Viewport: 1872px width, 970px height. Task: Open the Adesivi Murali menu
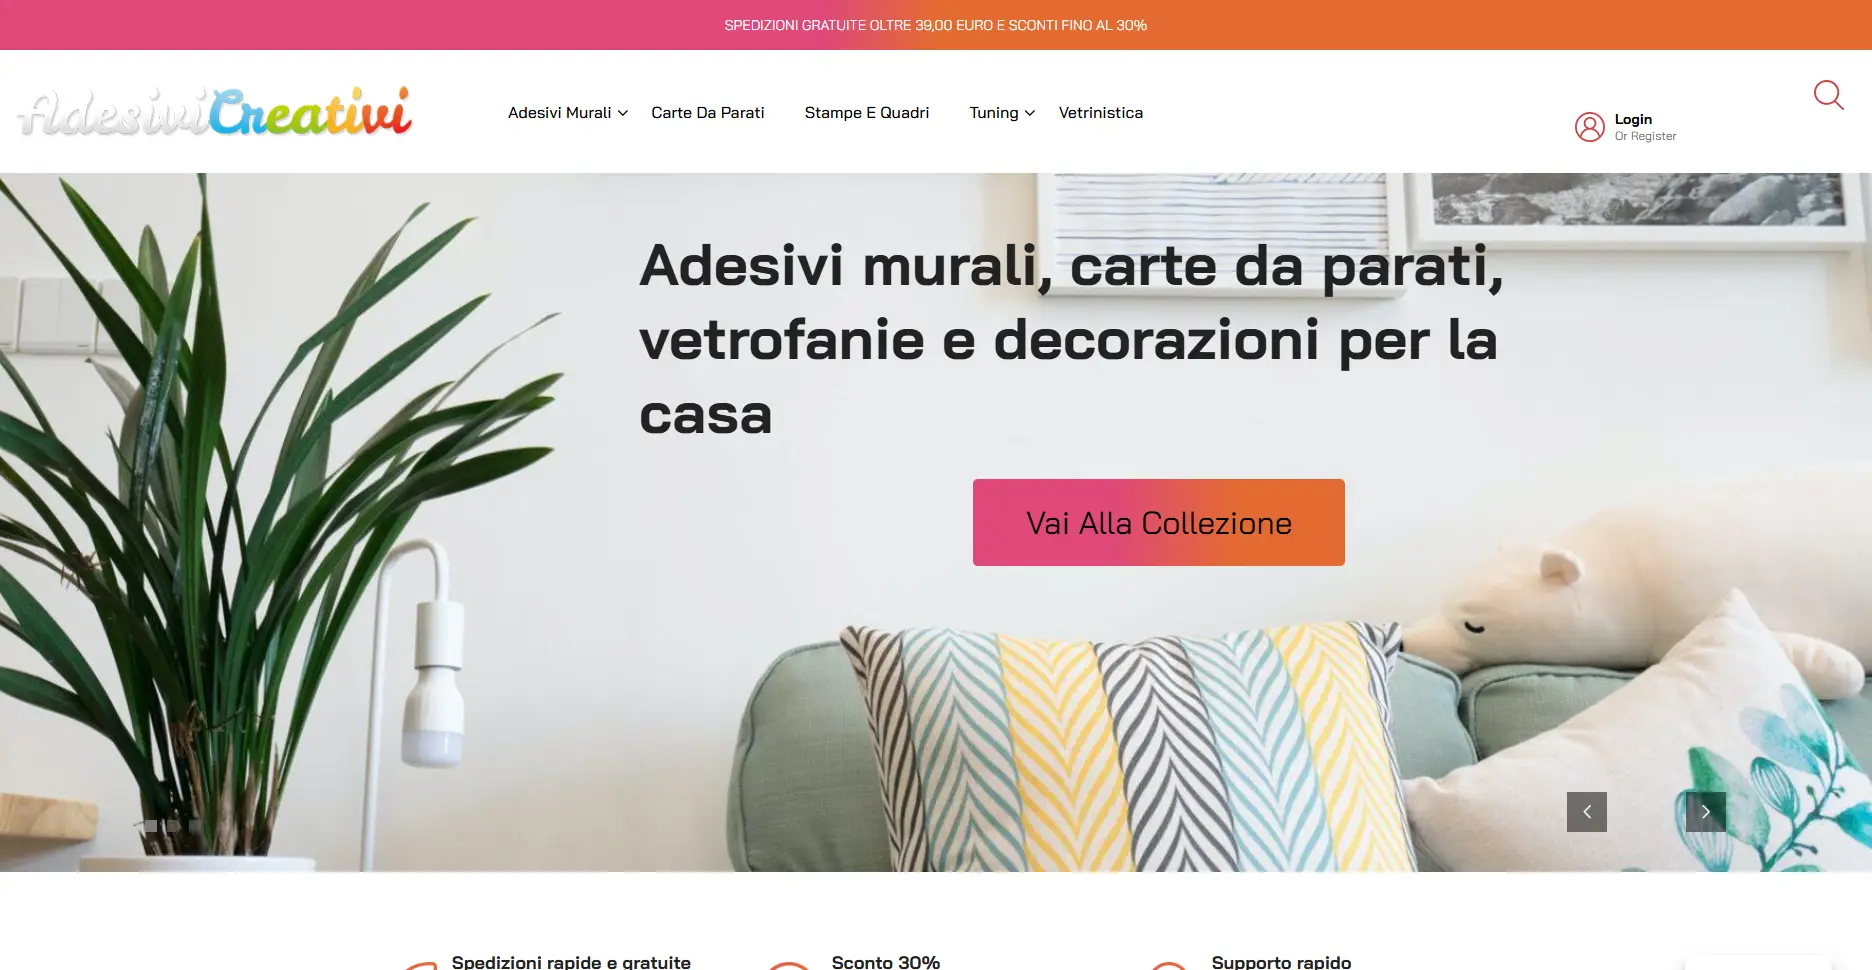point(559,113)
